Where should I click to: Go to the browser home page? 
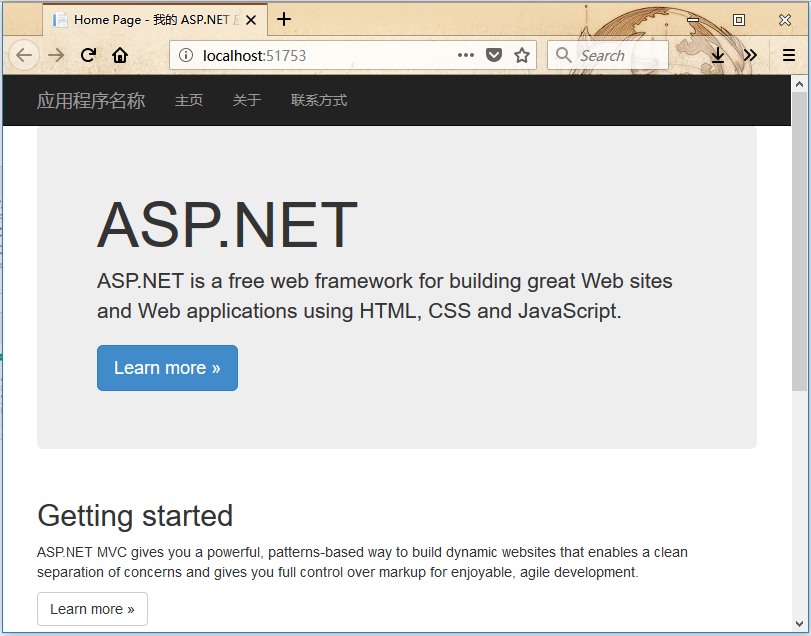[120, 55]
